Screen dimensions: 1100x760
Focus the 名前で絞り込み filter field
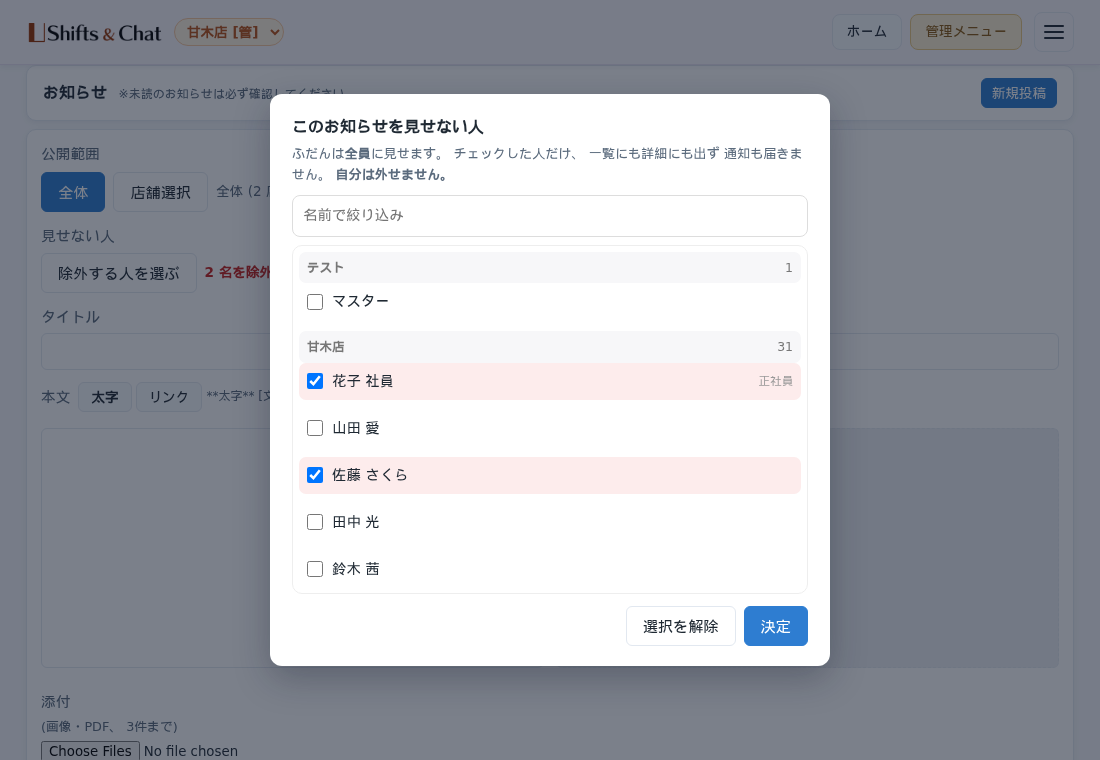[x=549, y=215]
